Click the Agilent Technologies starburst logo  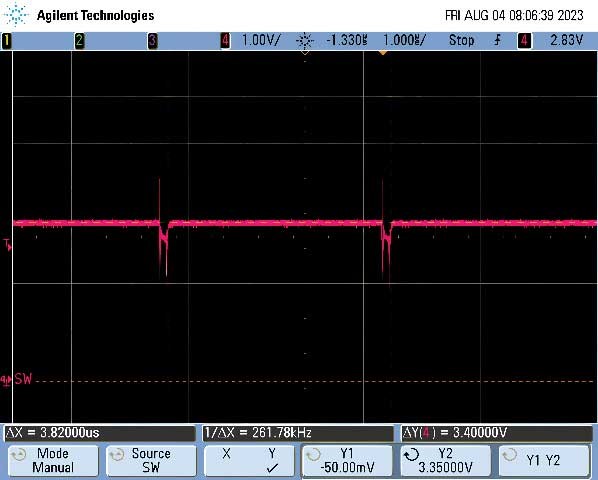pyautogui.click(x=16, y=14)
